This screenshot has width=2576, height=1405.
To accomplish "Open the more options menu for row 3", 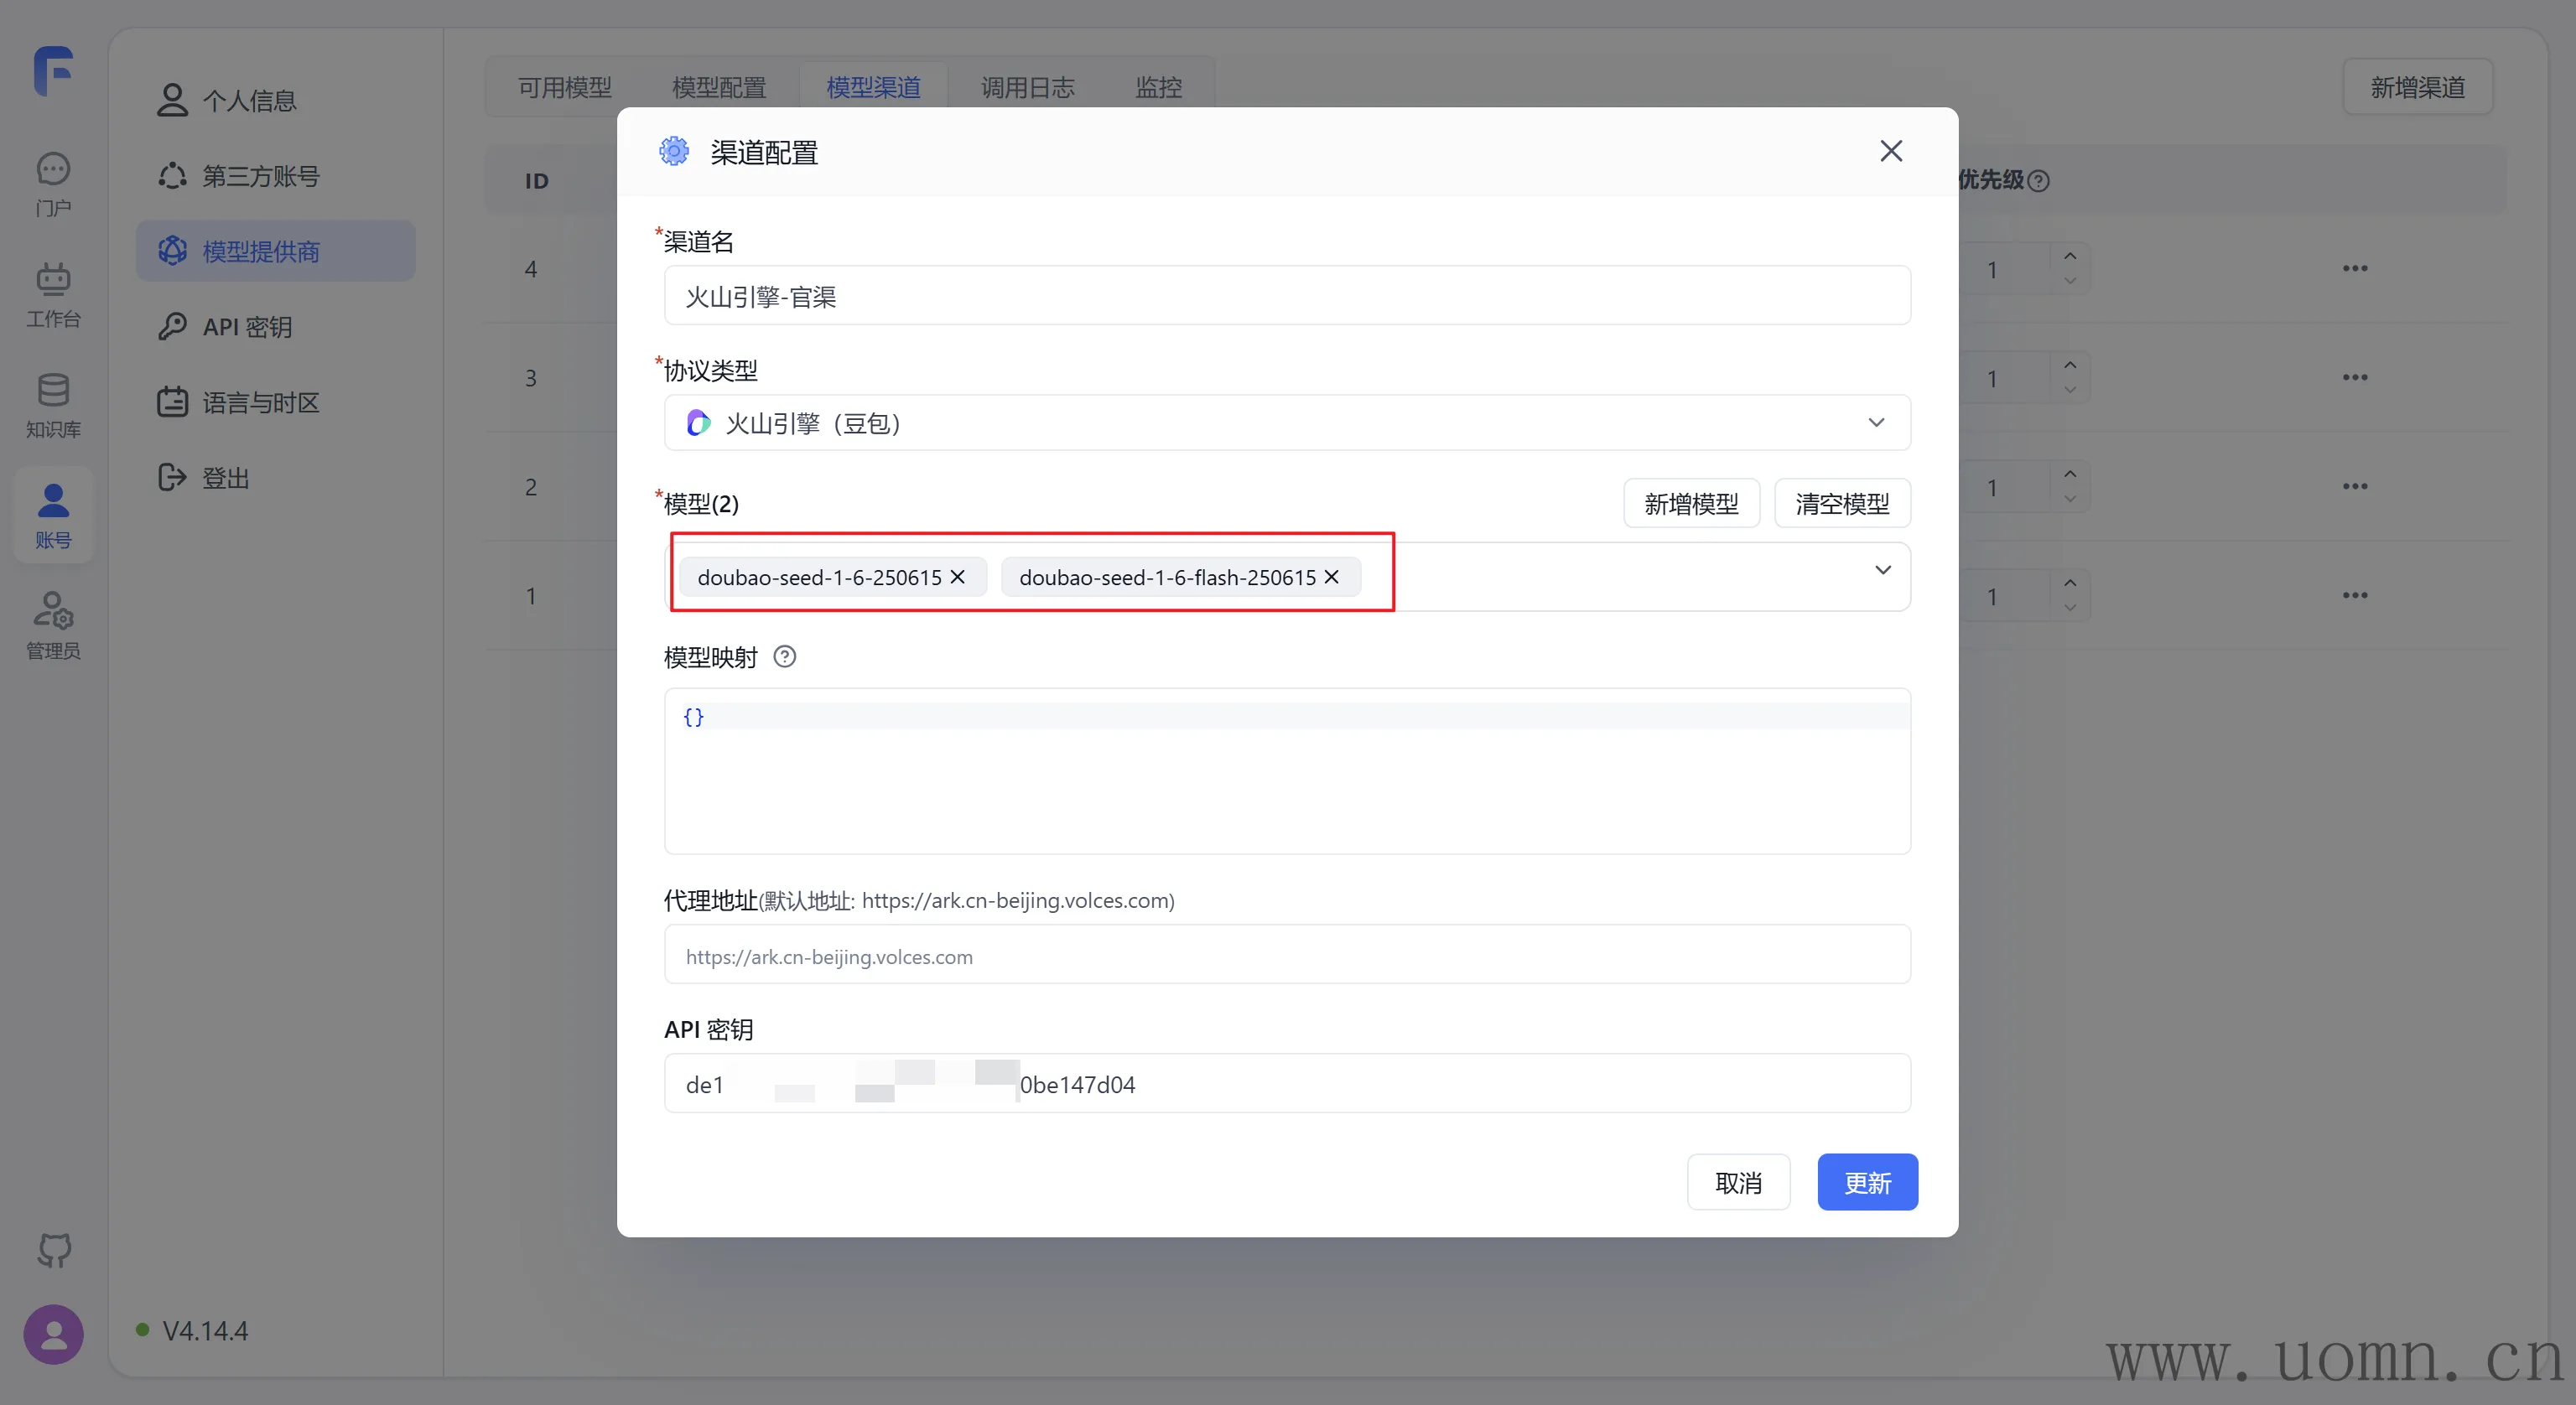I will (2355, 377).
